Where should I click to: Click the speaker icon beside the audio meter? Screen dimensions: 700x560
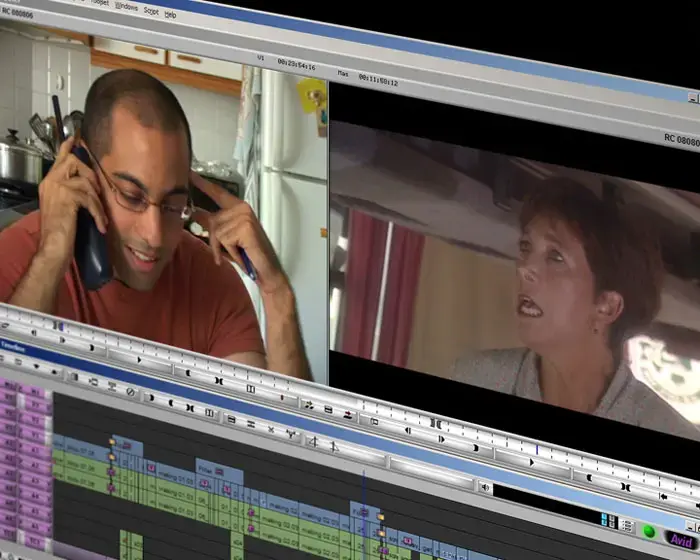click(x=485, y=487)
